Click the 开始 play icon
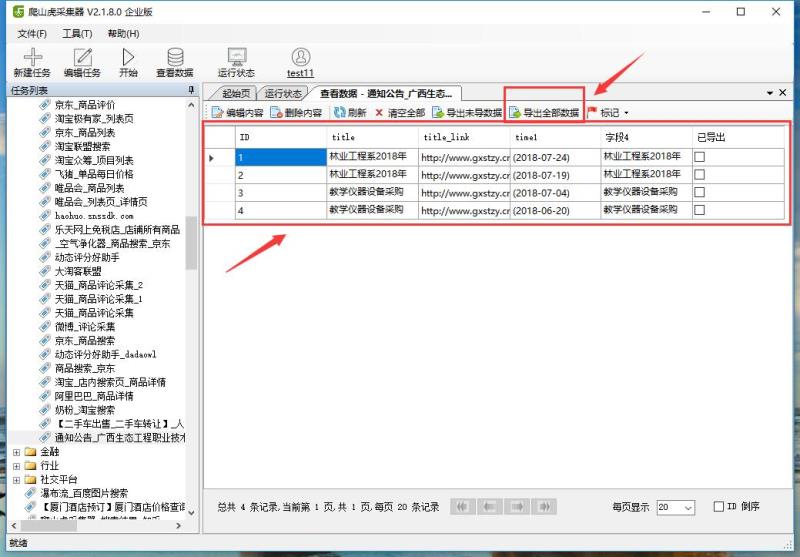This screenshot has height=557, width=800. [x=129, y=62]
